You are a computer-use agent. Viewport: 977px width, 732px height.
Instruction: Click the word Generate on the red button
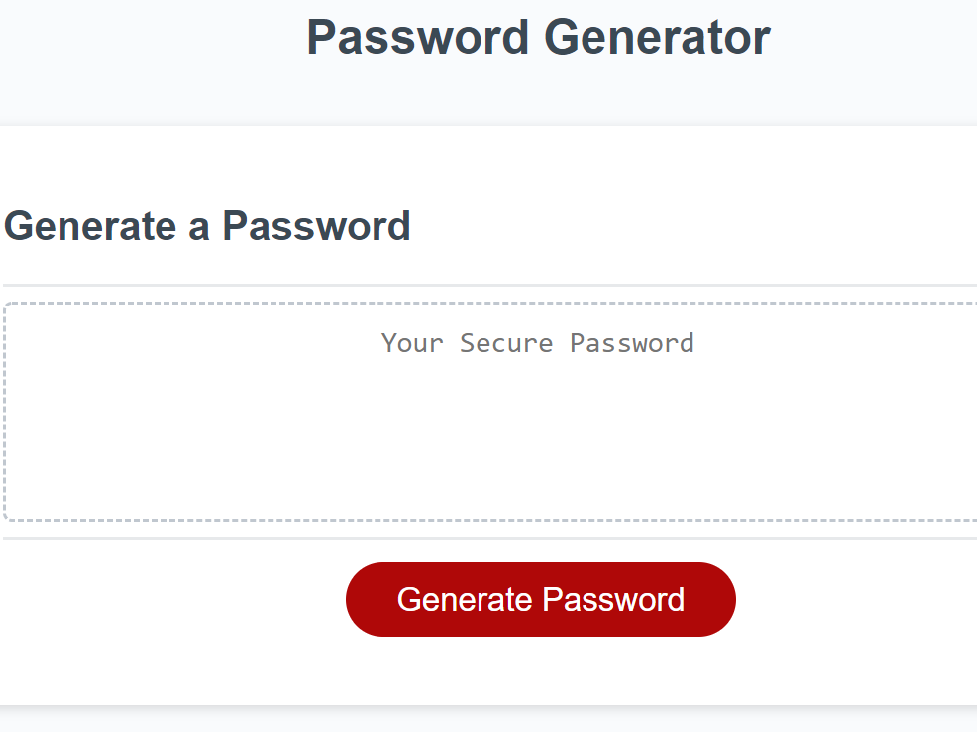click(x=464, y=599)
